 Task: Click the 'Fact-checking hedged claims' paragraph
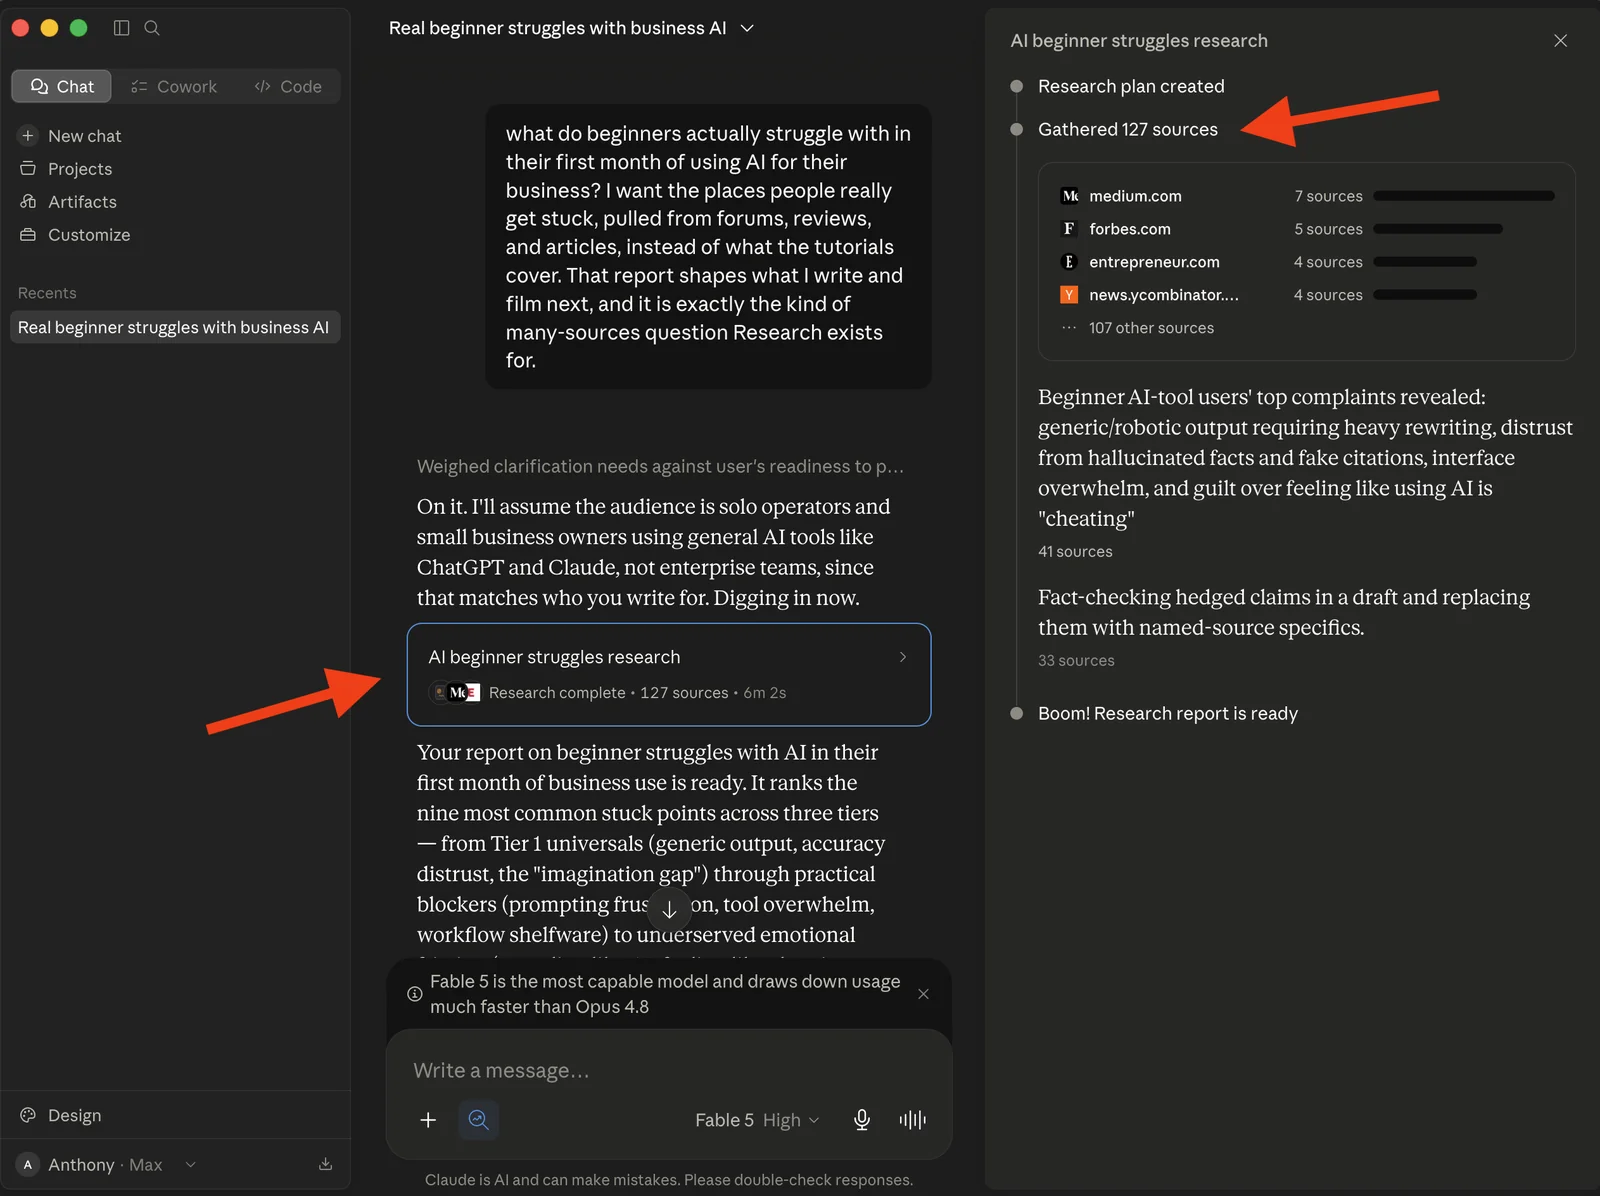[x=1284, y=612]
